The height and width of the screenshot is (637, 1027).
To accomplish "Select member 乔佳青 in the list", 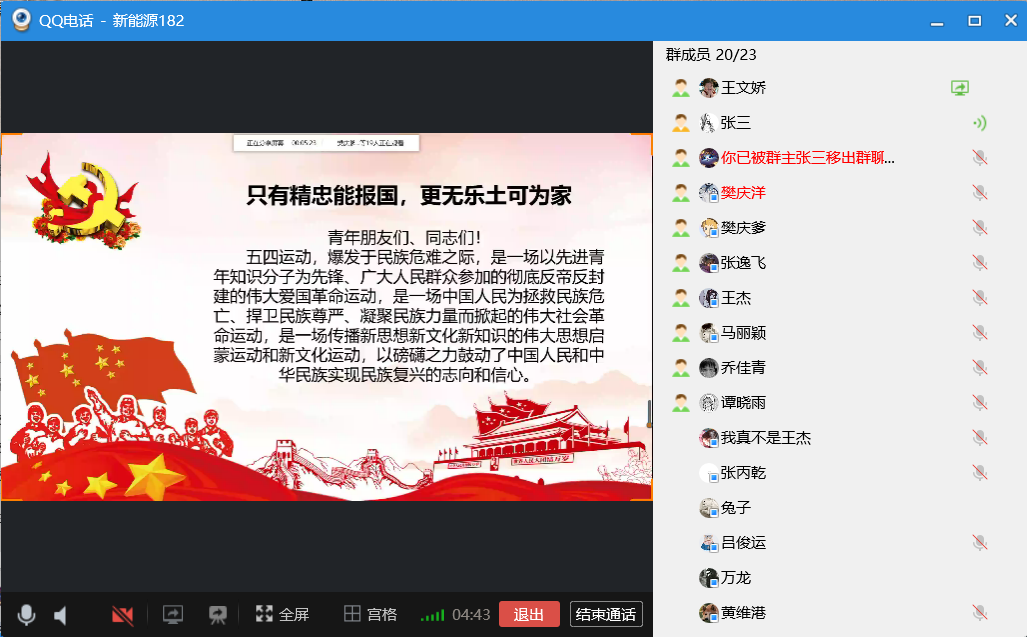I will (743, 368).
